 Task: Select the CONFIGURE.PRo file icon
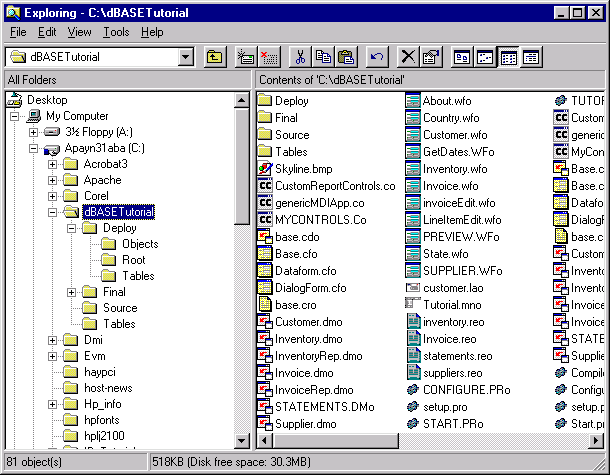(413, 390)
